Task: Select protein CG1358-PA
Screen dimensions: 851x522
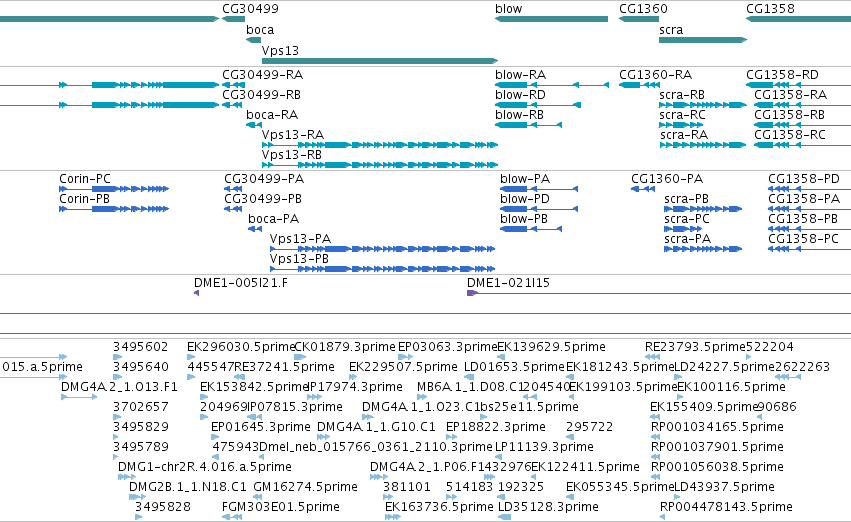Action: [x=809, y=209]
